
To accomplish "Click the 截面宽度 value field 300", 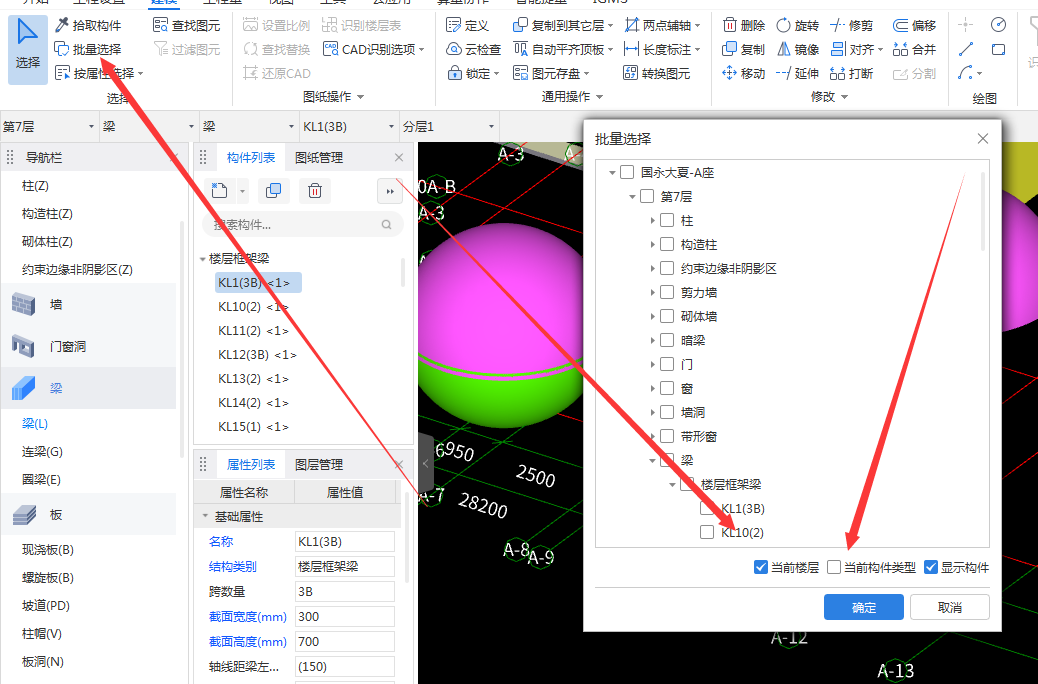I will pos(345,616).
